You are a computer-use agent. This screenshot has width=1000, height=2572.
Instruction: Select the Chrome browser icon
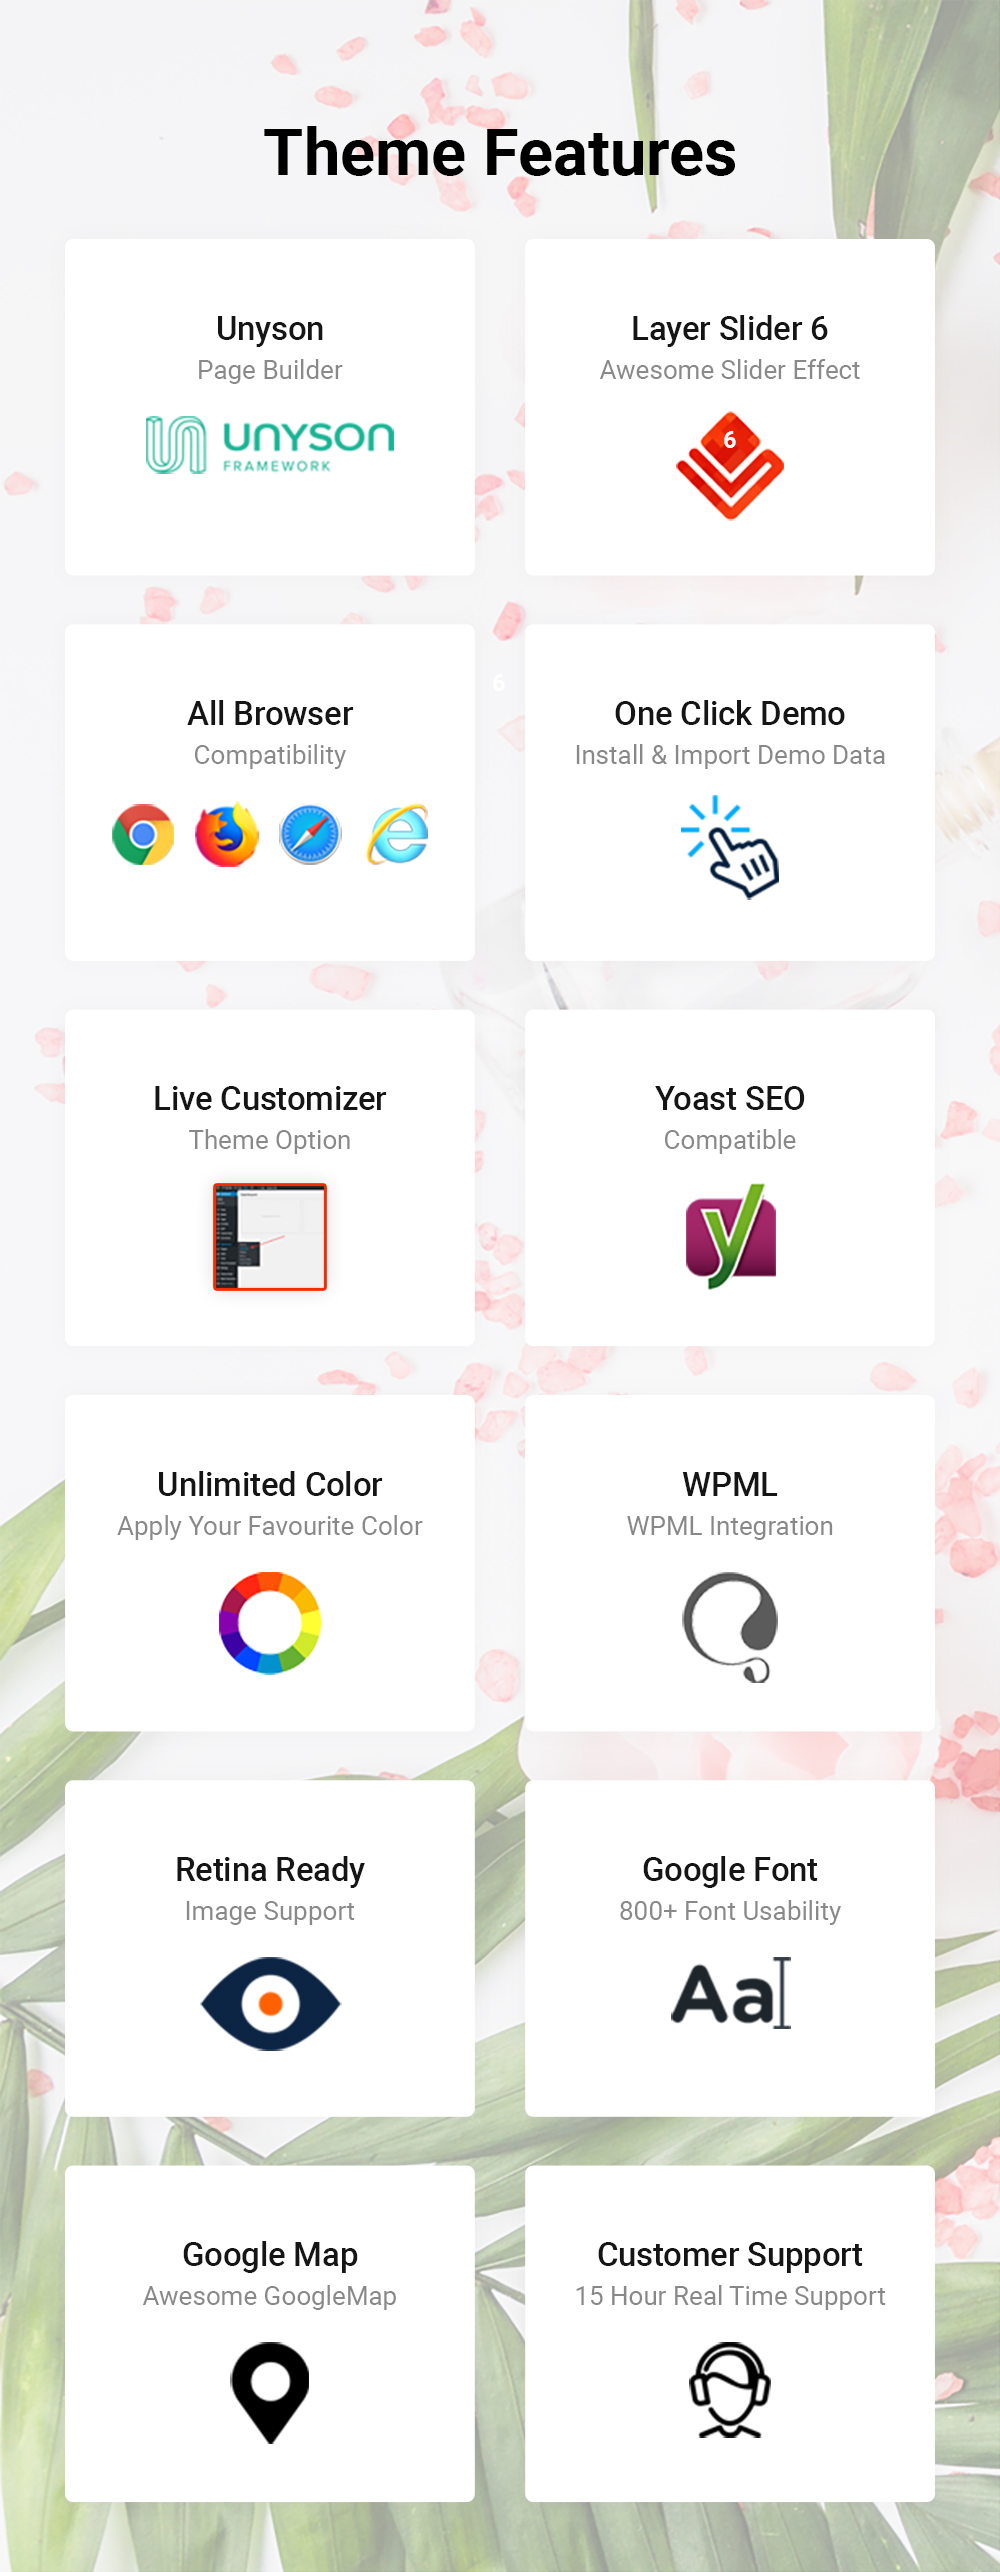(143, 834)
